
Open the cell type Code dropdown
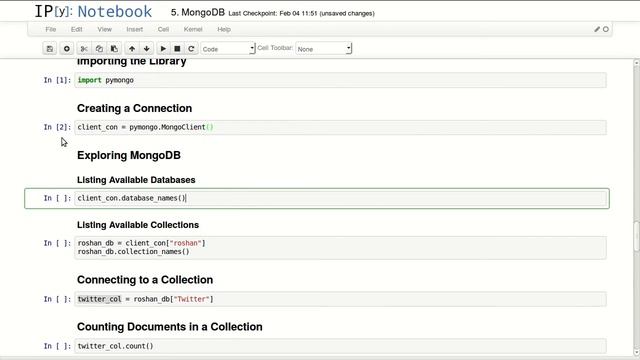pos(228,49)
